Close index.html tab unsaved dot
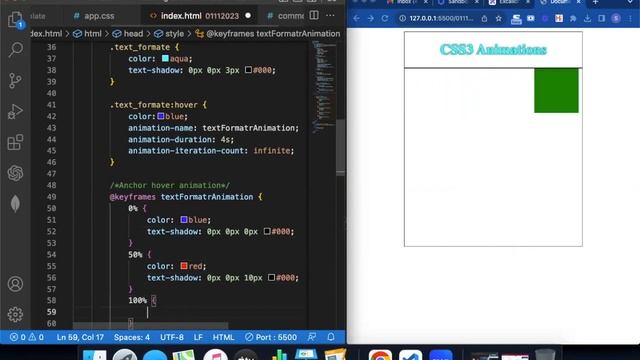 pos(248,16)
